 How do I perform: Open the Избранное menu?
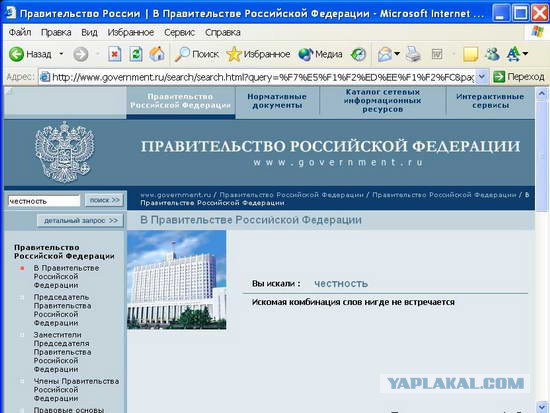click(x=130, y=32)
